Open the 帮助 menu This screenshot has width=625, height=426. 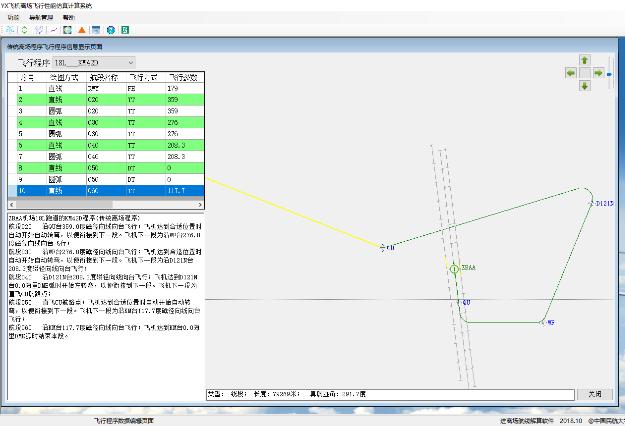(68, 17)
